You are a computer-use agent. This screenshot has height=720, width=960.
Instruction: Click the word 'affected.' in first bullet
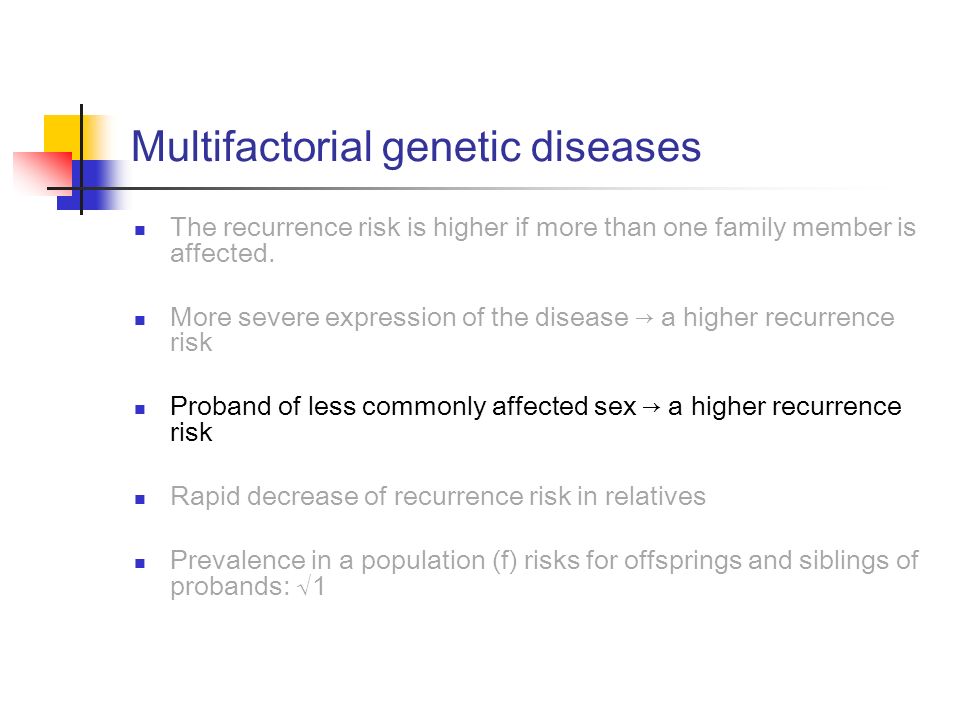pos(222,253)
